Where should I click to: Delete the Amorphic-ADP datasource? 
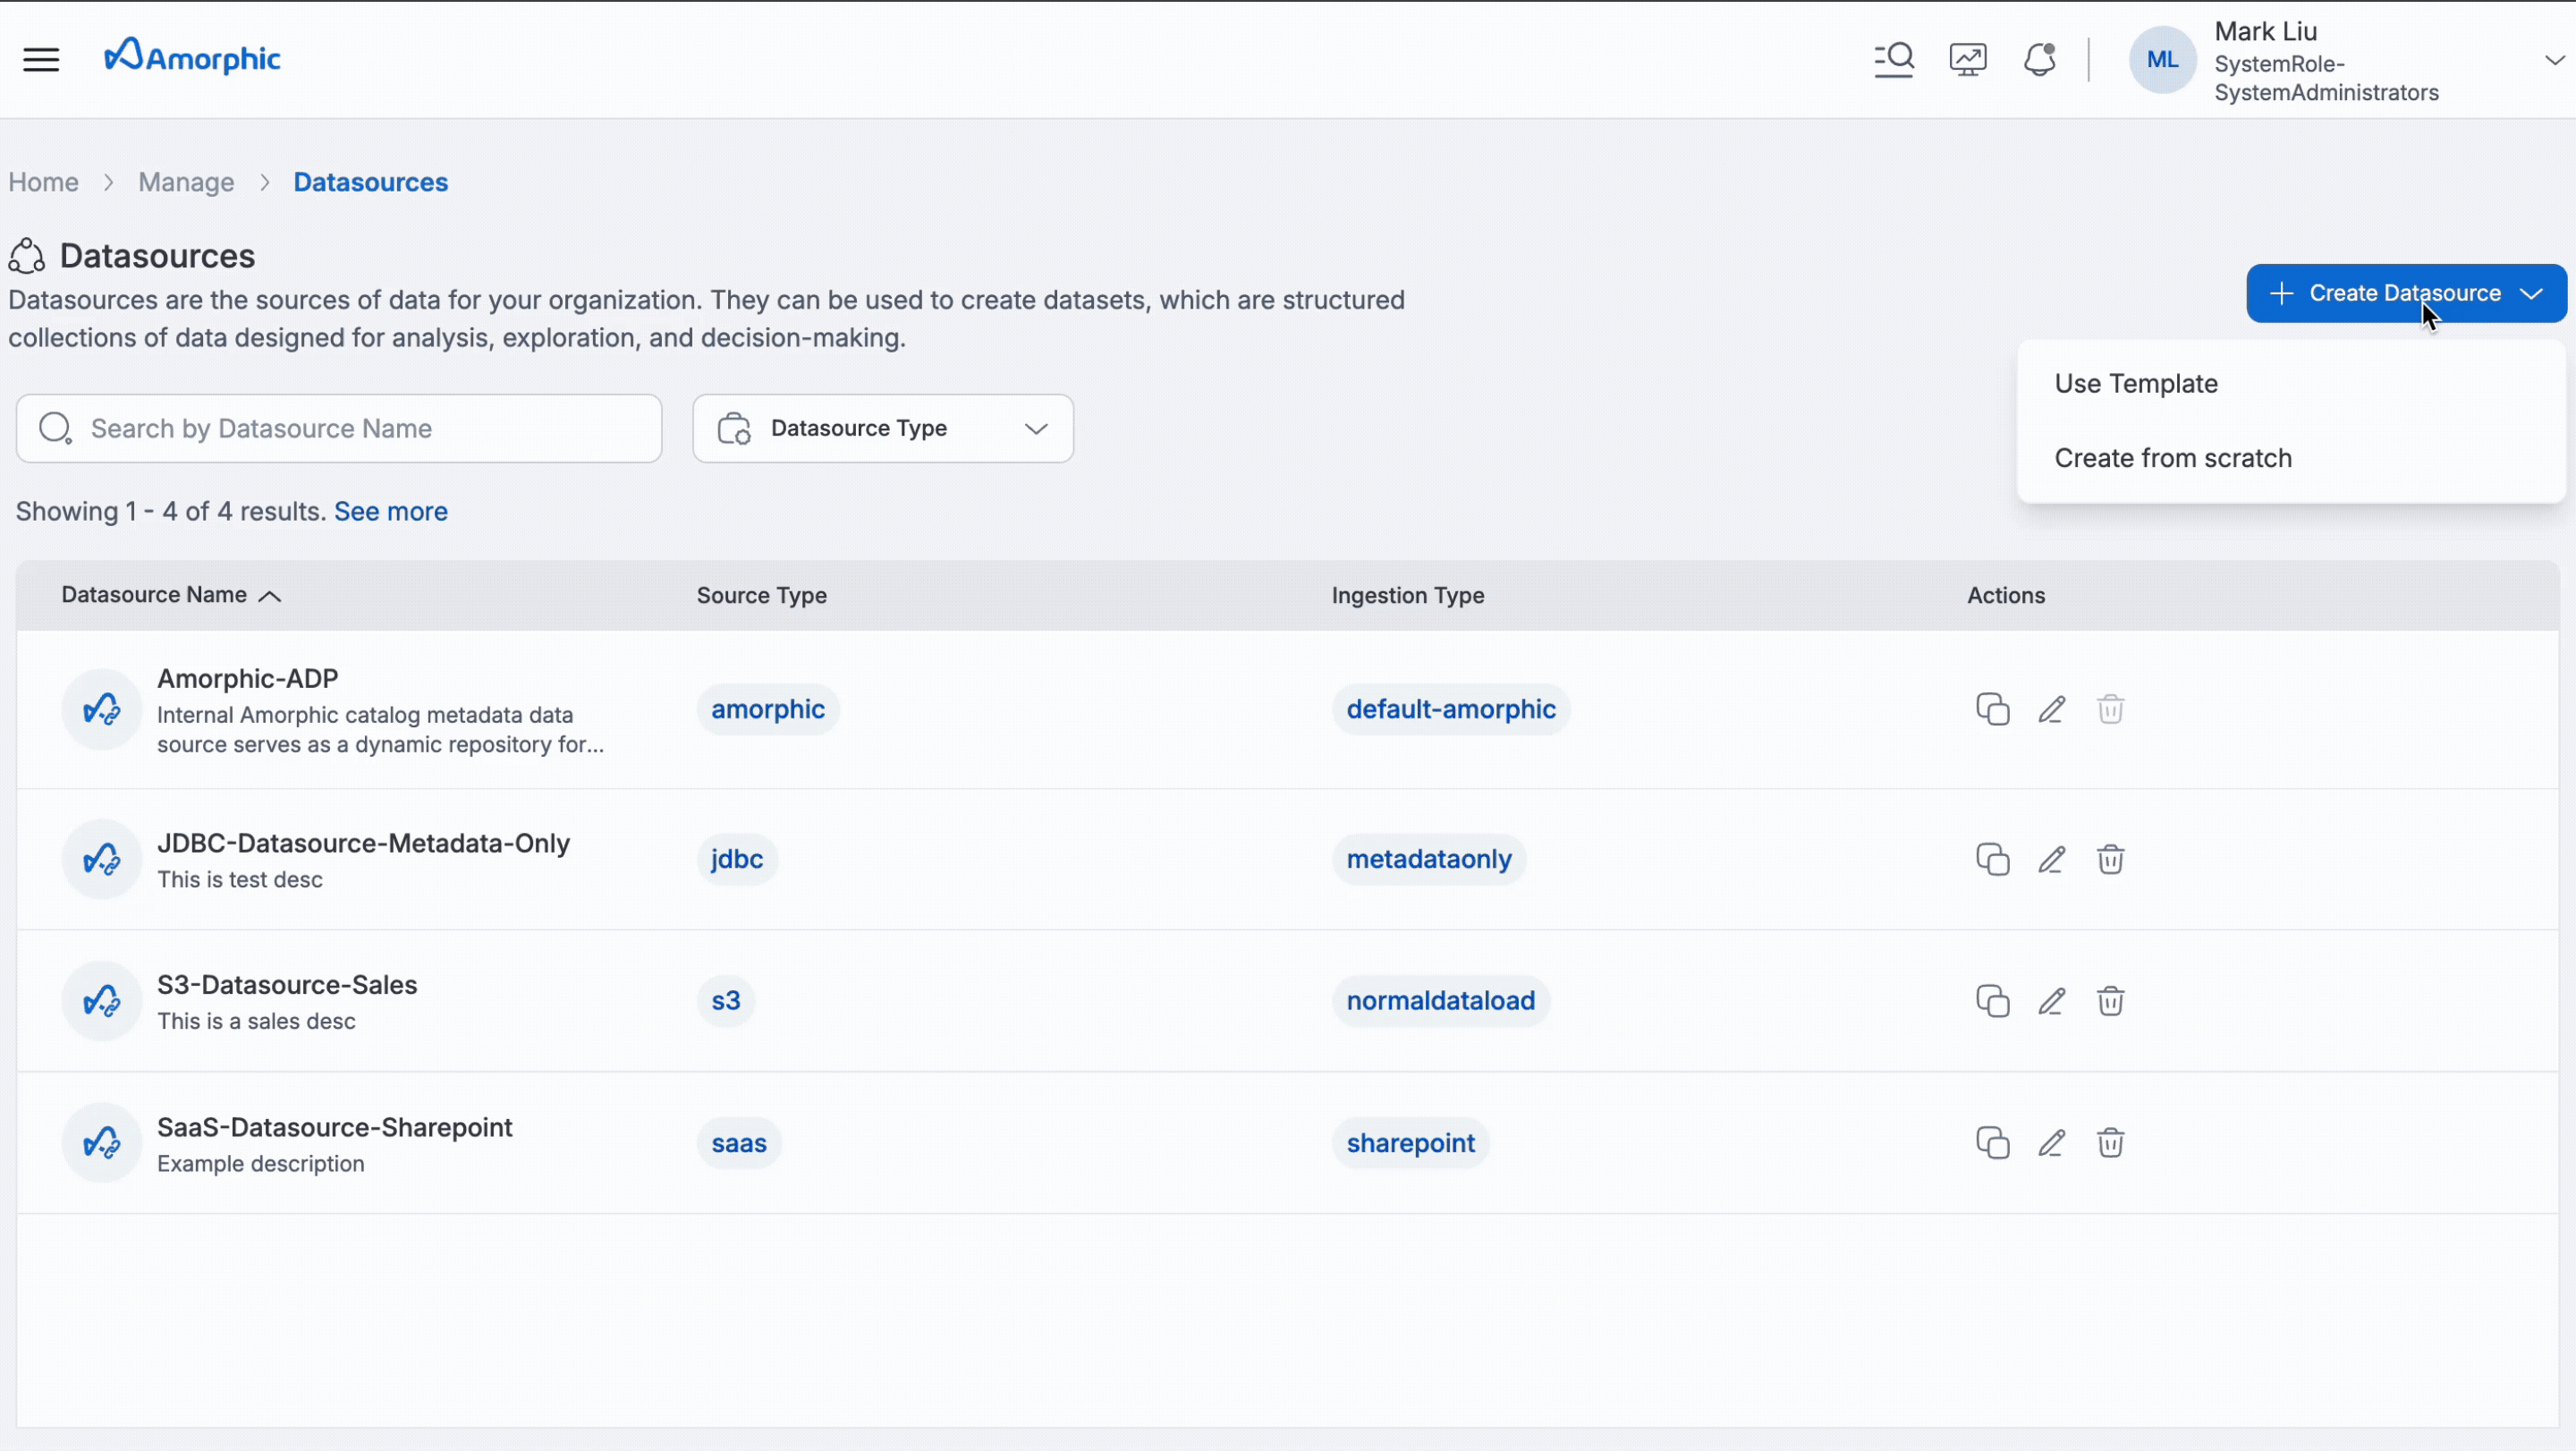(x=2110, y=709)
